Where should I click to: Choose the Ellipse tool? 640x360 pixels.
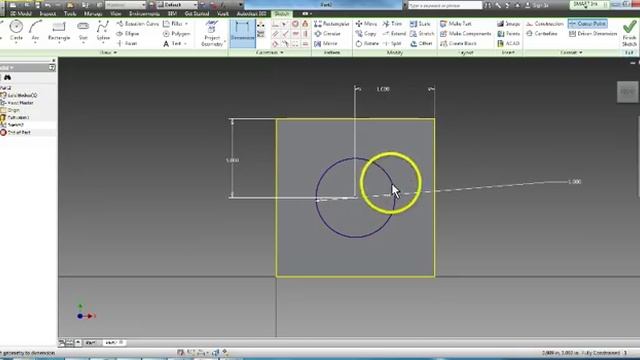click(x=128, y=33)
